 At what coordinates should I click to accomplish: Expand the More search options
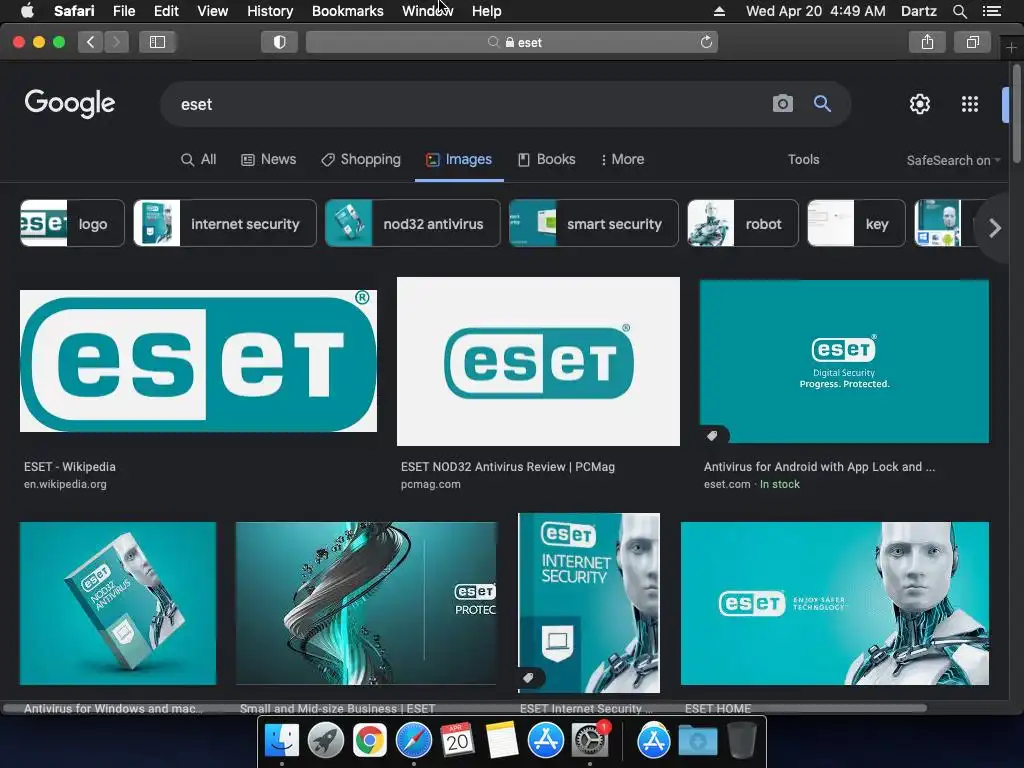622,159
